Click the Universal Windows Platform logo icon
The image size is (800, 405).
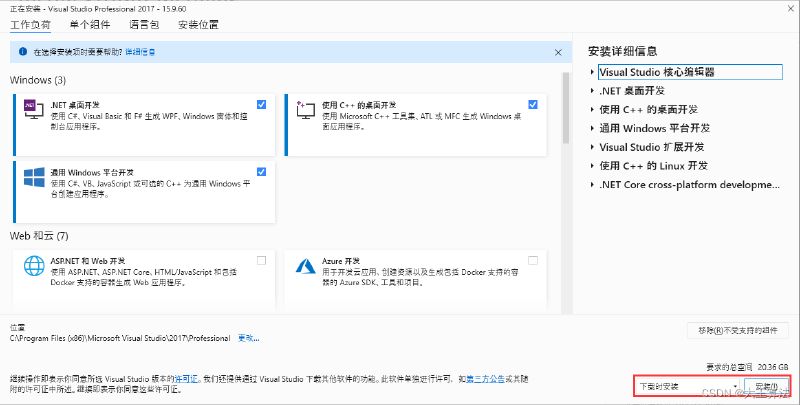pyautogui.click(x=34, y=178)
